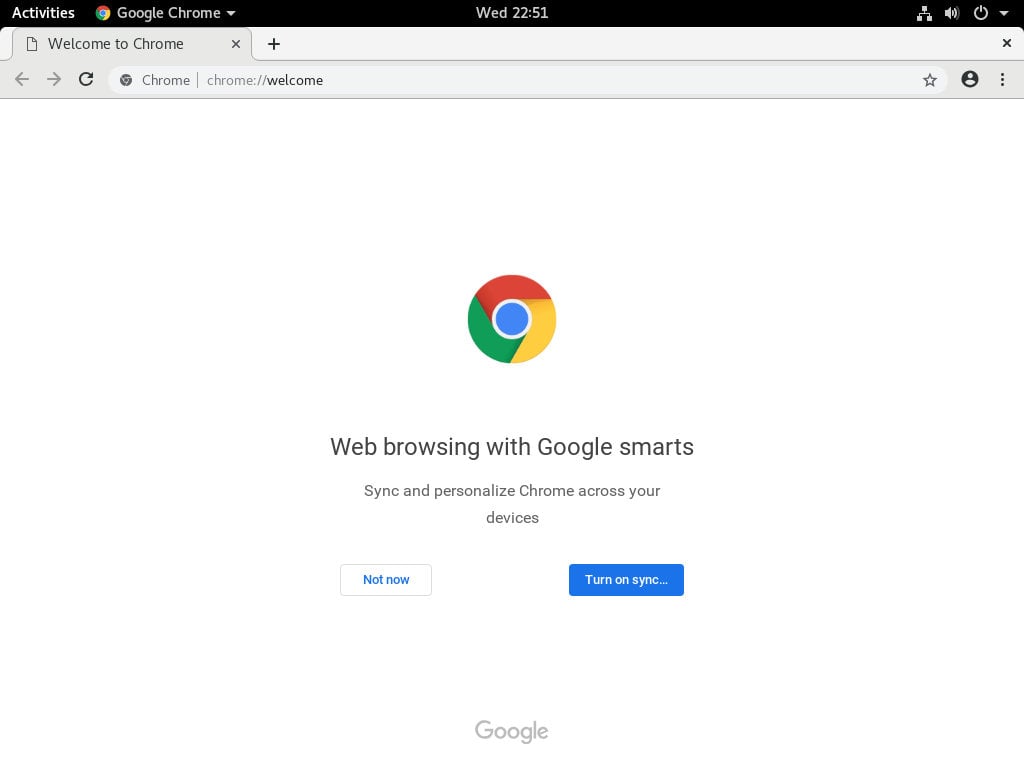Go back using the back arrow
Screen dimensions: 1024x768
[x=22, y=80]
